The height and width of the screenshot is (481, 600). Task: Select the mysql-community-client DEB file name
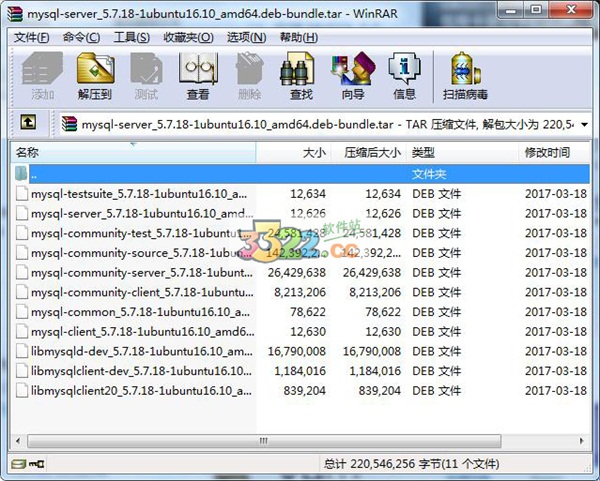click(142, 292)
